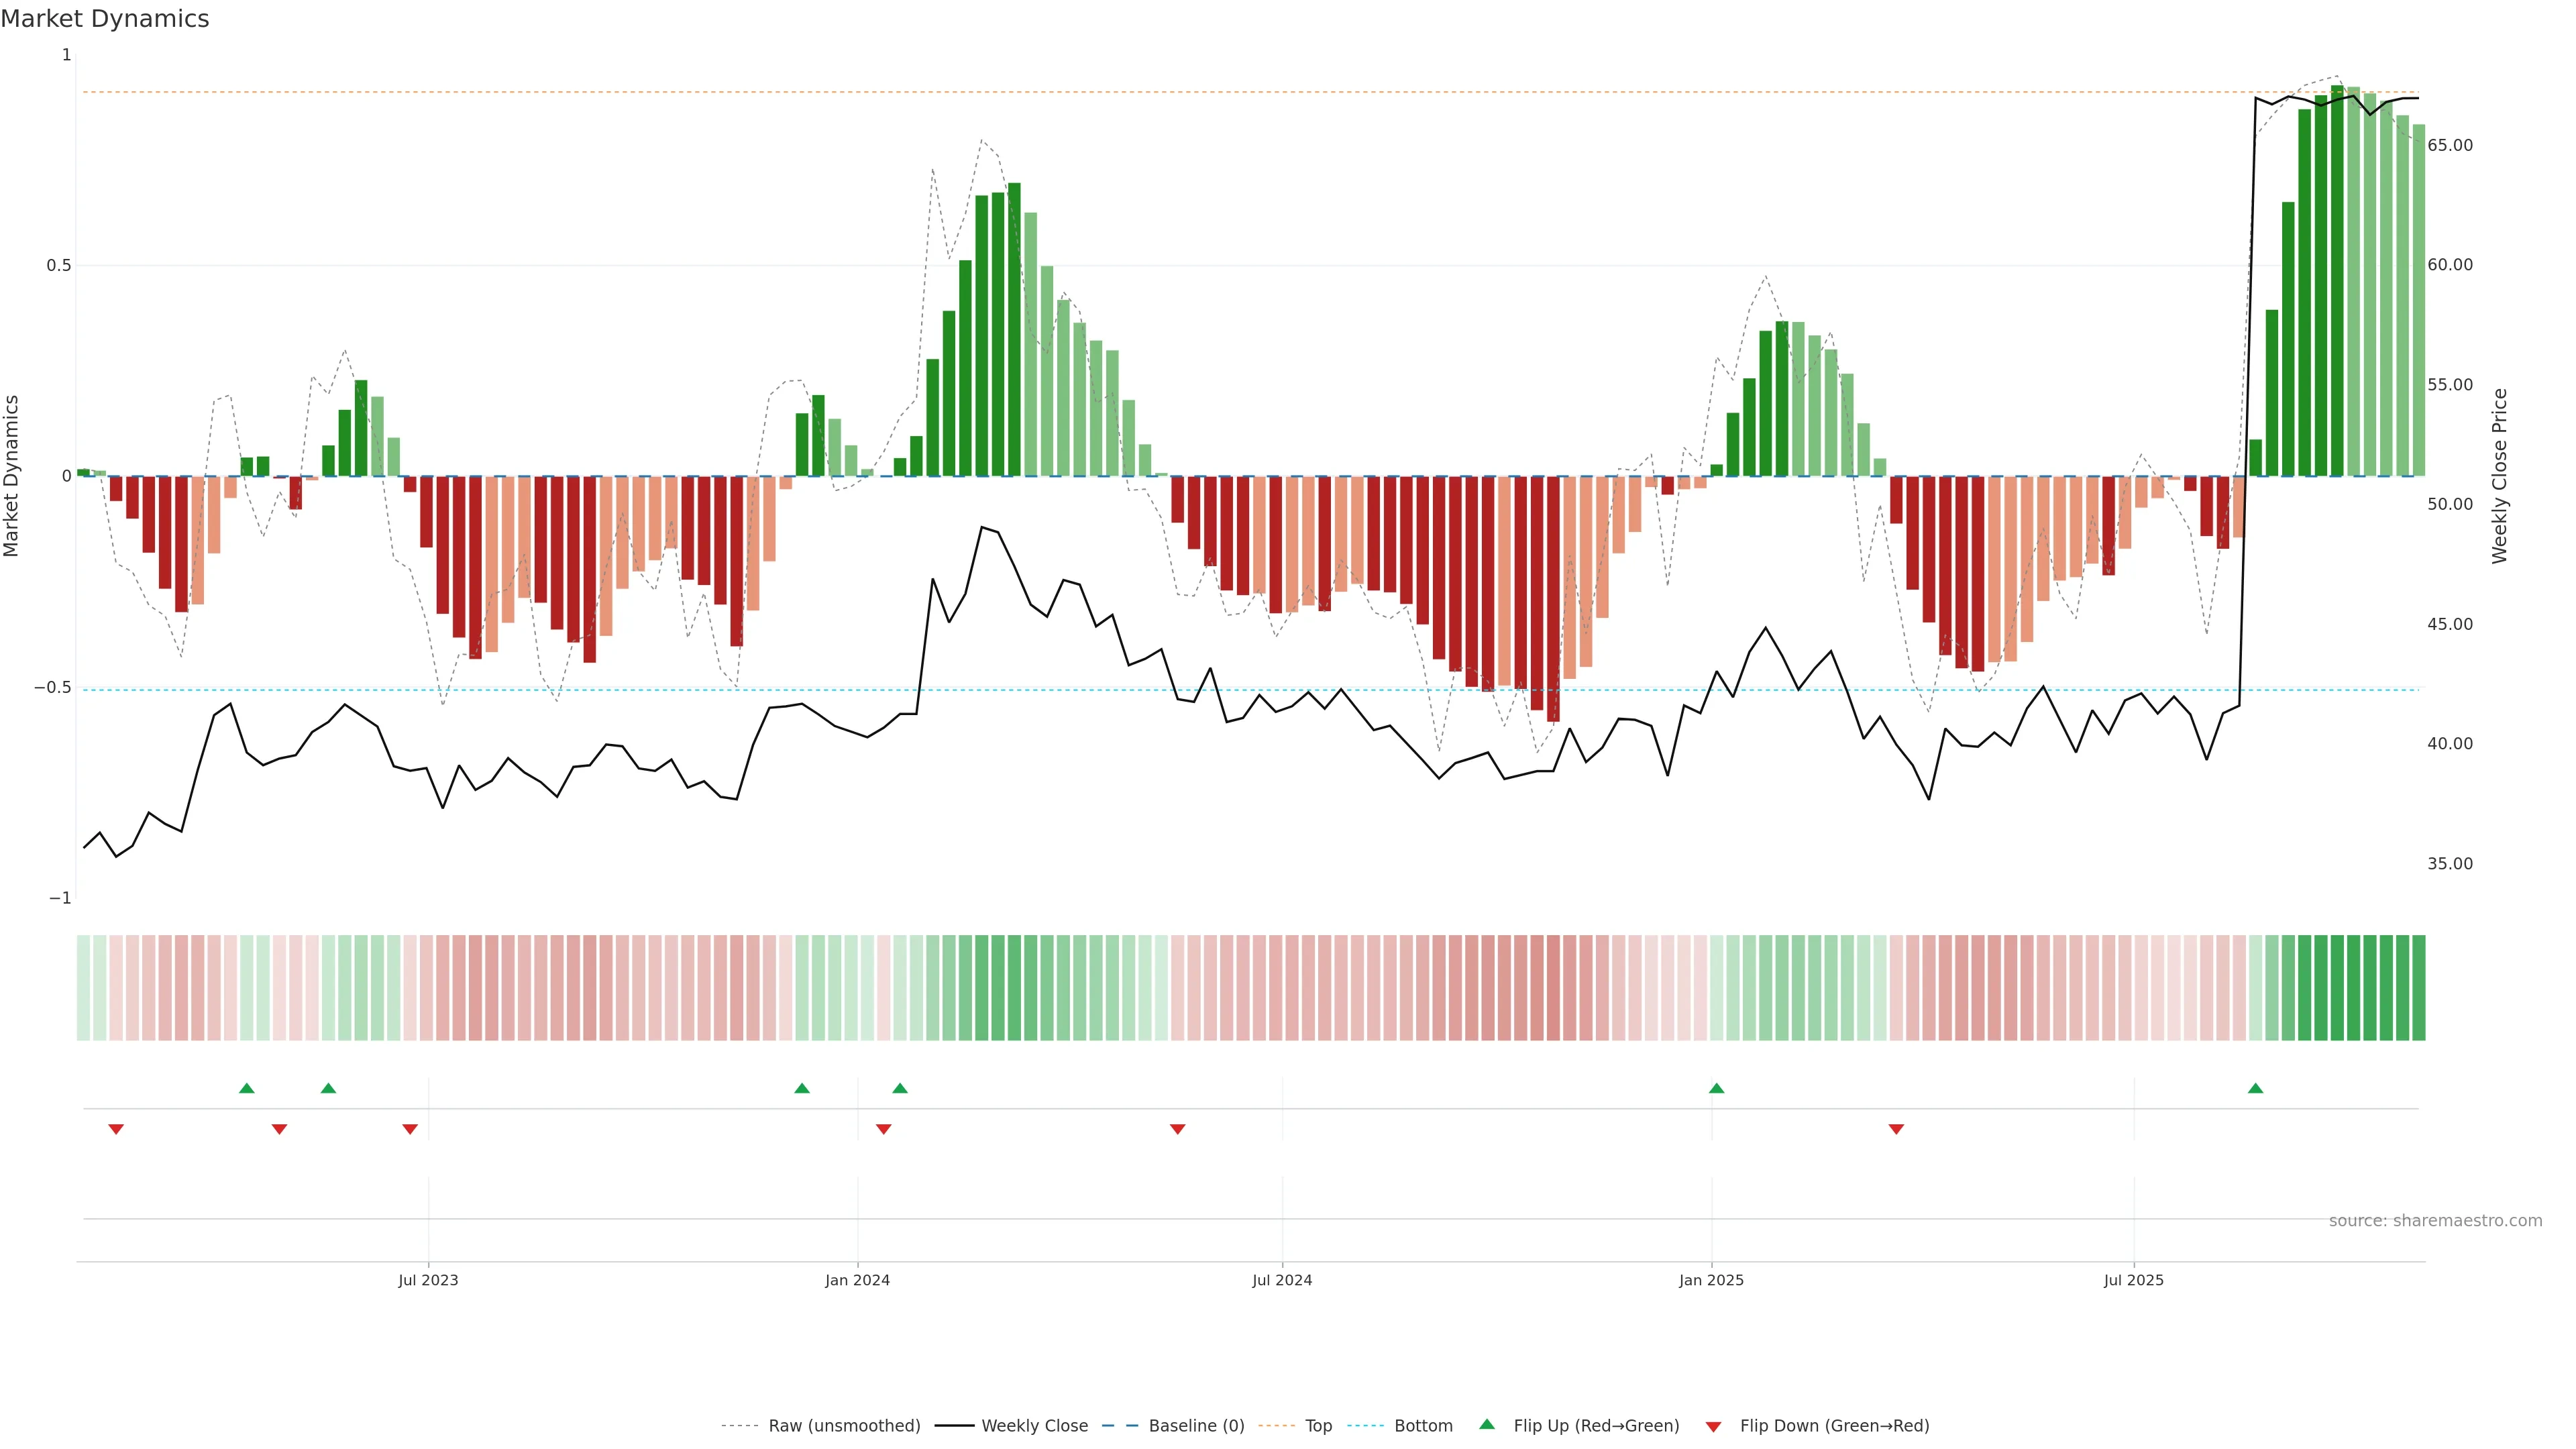Screen dimensions: 2576x1449
Task: Click the tallest green bar in early 2024
Action: (x=1014, y=330)
